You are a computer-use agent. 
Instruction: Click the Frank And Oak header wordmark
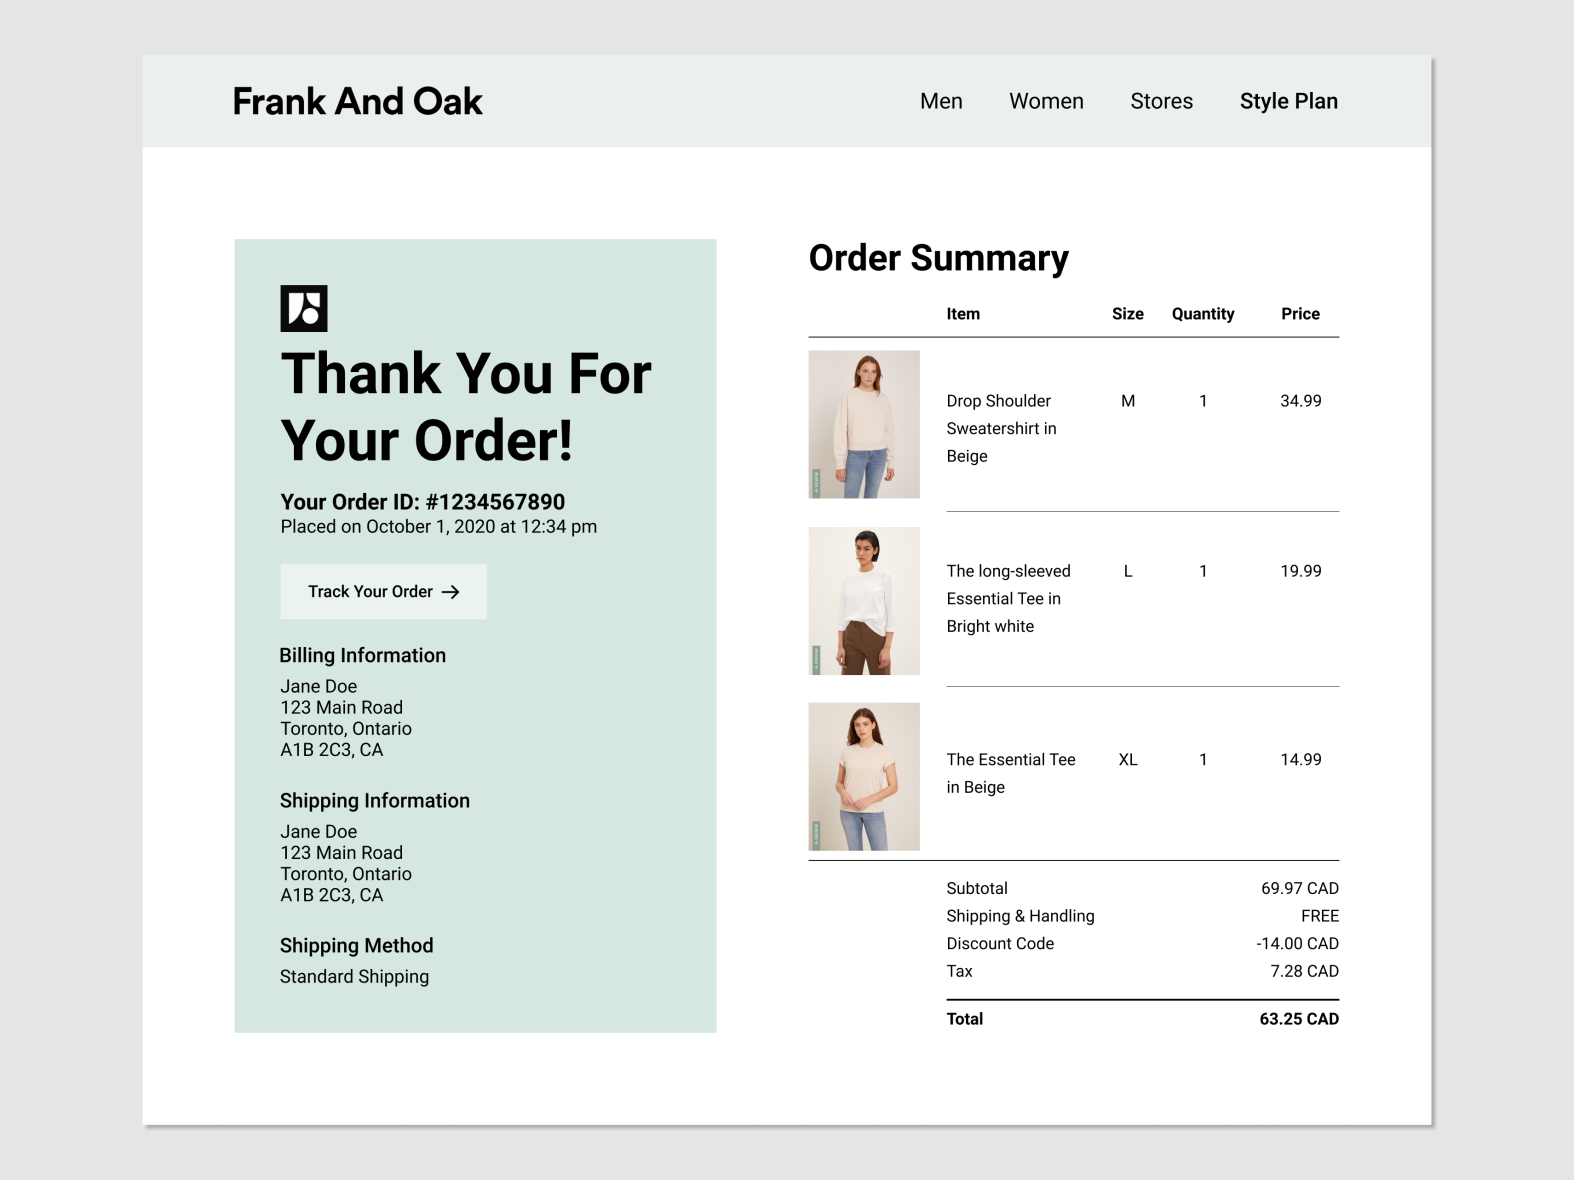(x=357, y=101)
